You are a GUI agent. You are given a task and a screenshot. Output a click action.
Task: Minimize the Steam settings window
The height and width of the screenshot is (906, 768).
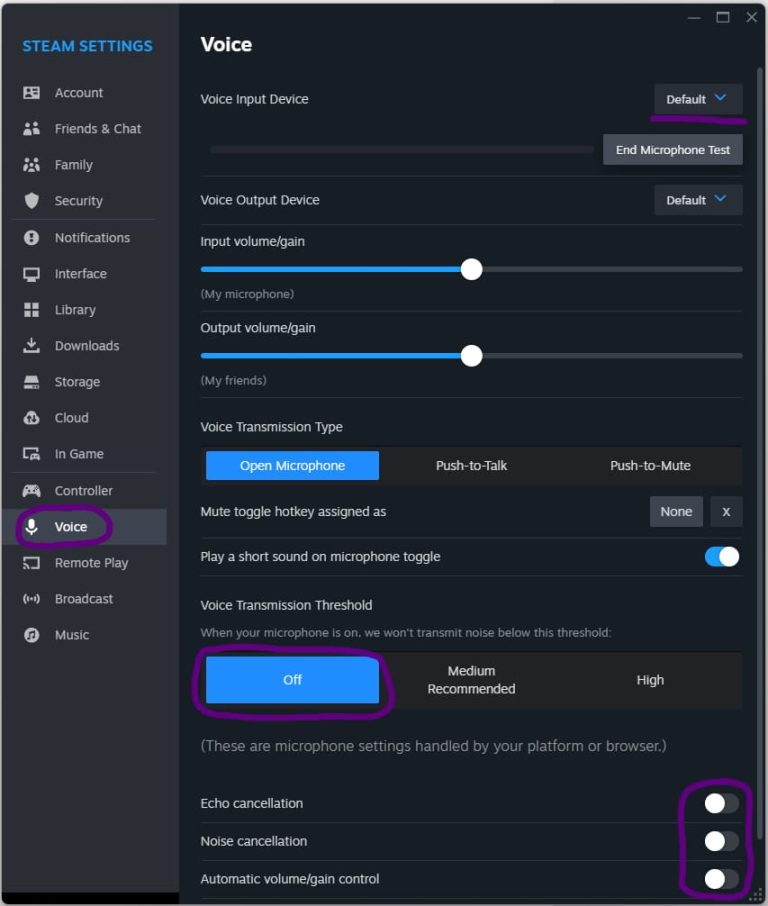tap(694, 18)
